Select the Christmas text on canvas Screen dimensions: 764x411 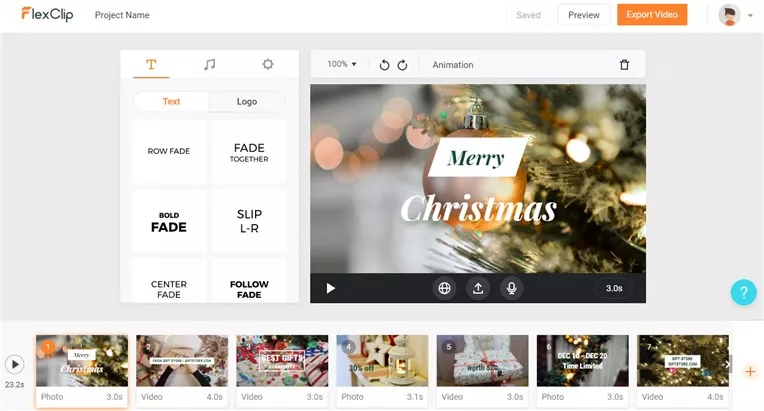coord(478,209)
